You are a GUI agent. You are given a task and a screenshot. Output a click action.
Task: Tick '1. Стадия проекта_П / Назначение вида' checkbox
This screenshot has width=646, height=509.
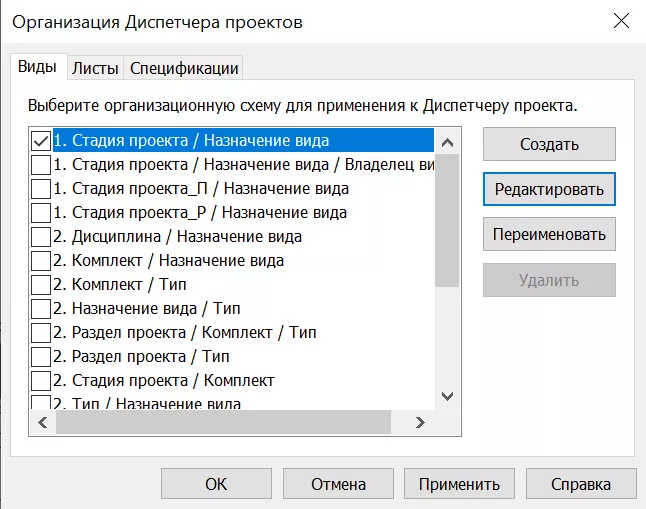click(41, 189)
